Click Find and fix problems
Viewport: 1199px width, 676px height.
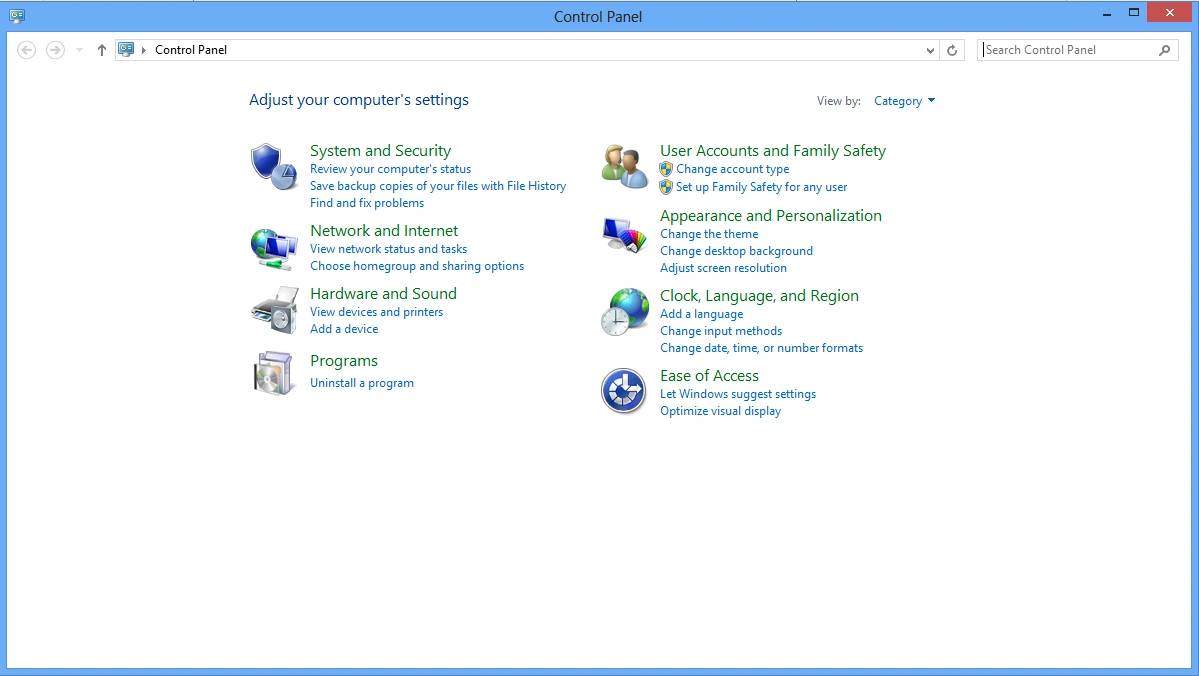click(367, 203)
